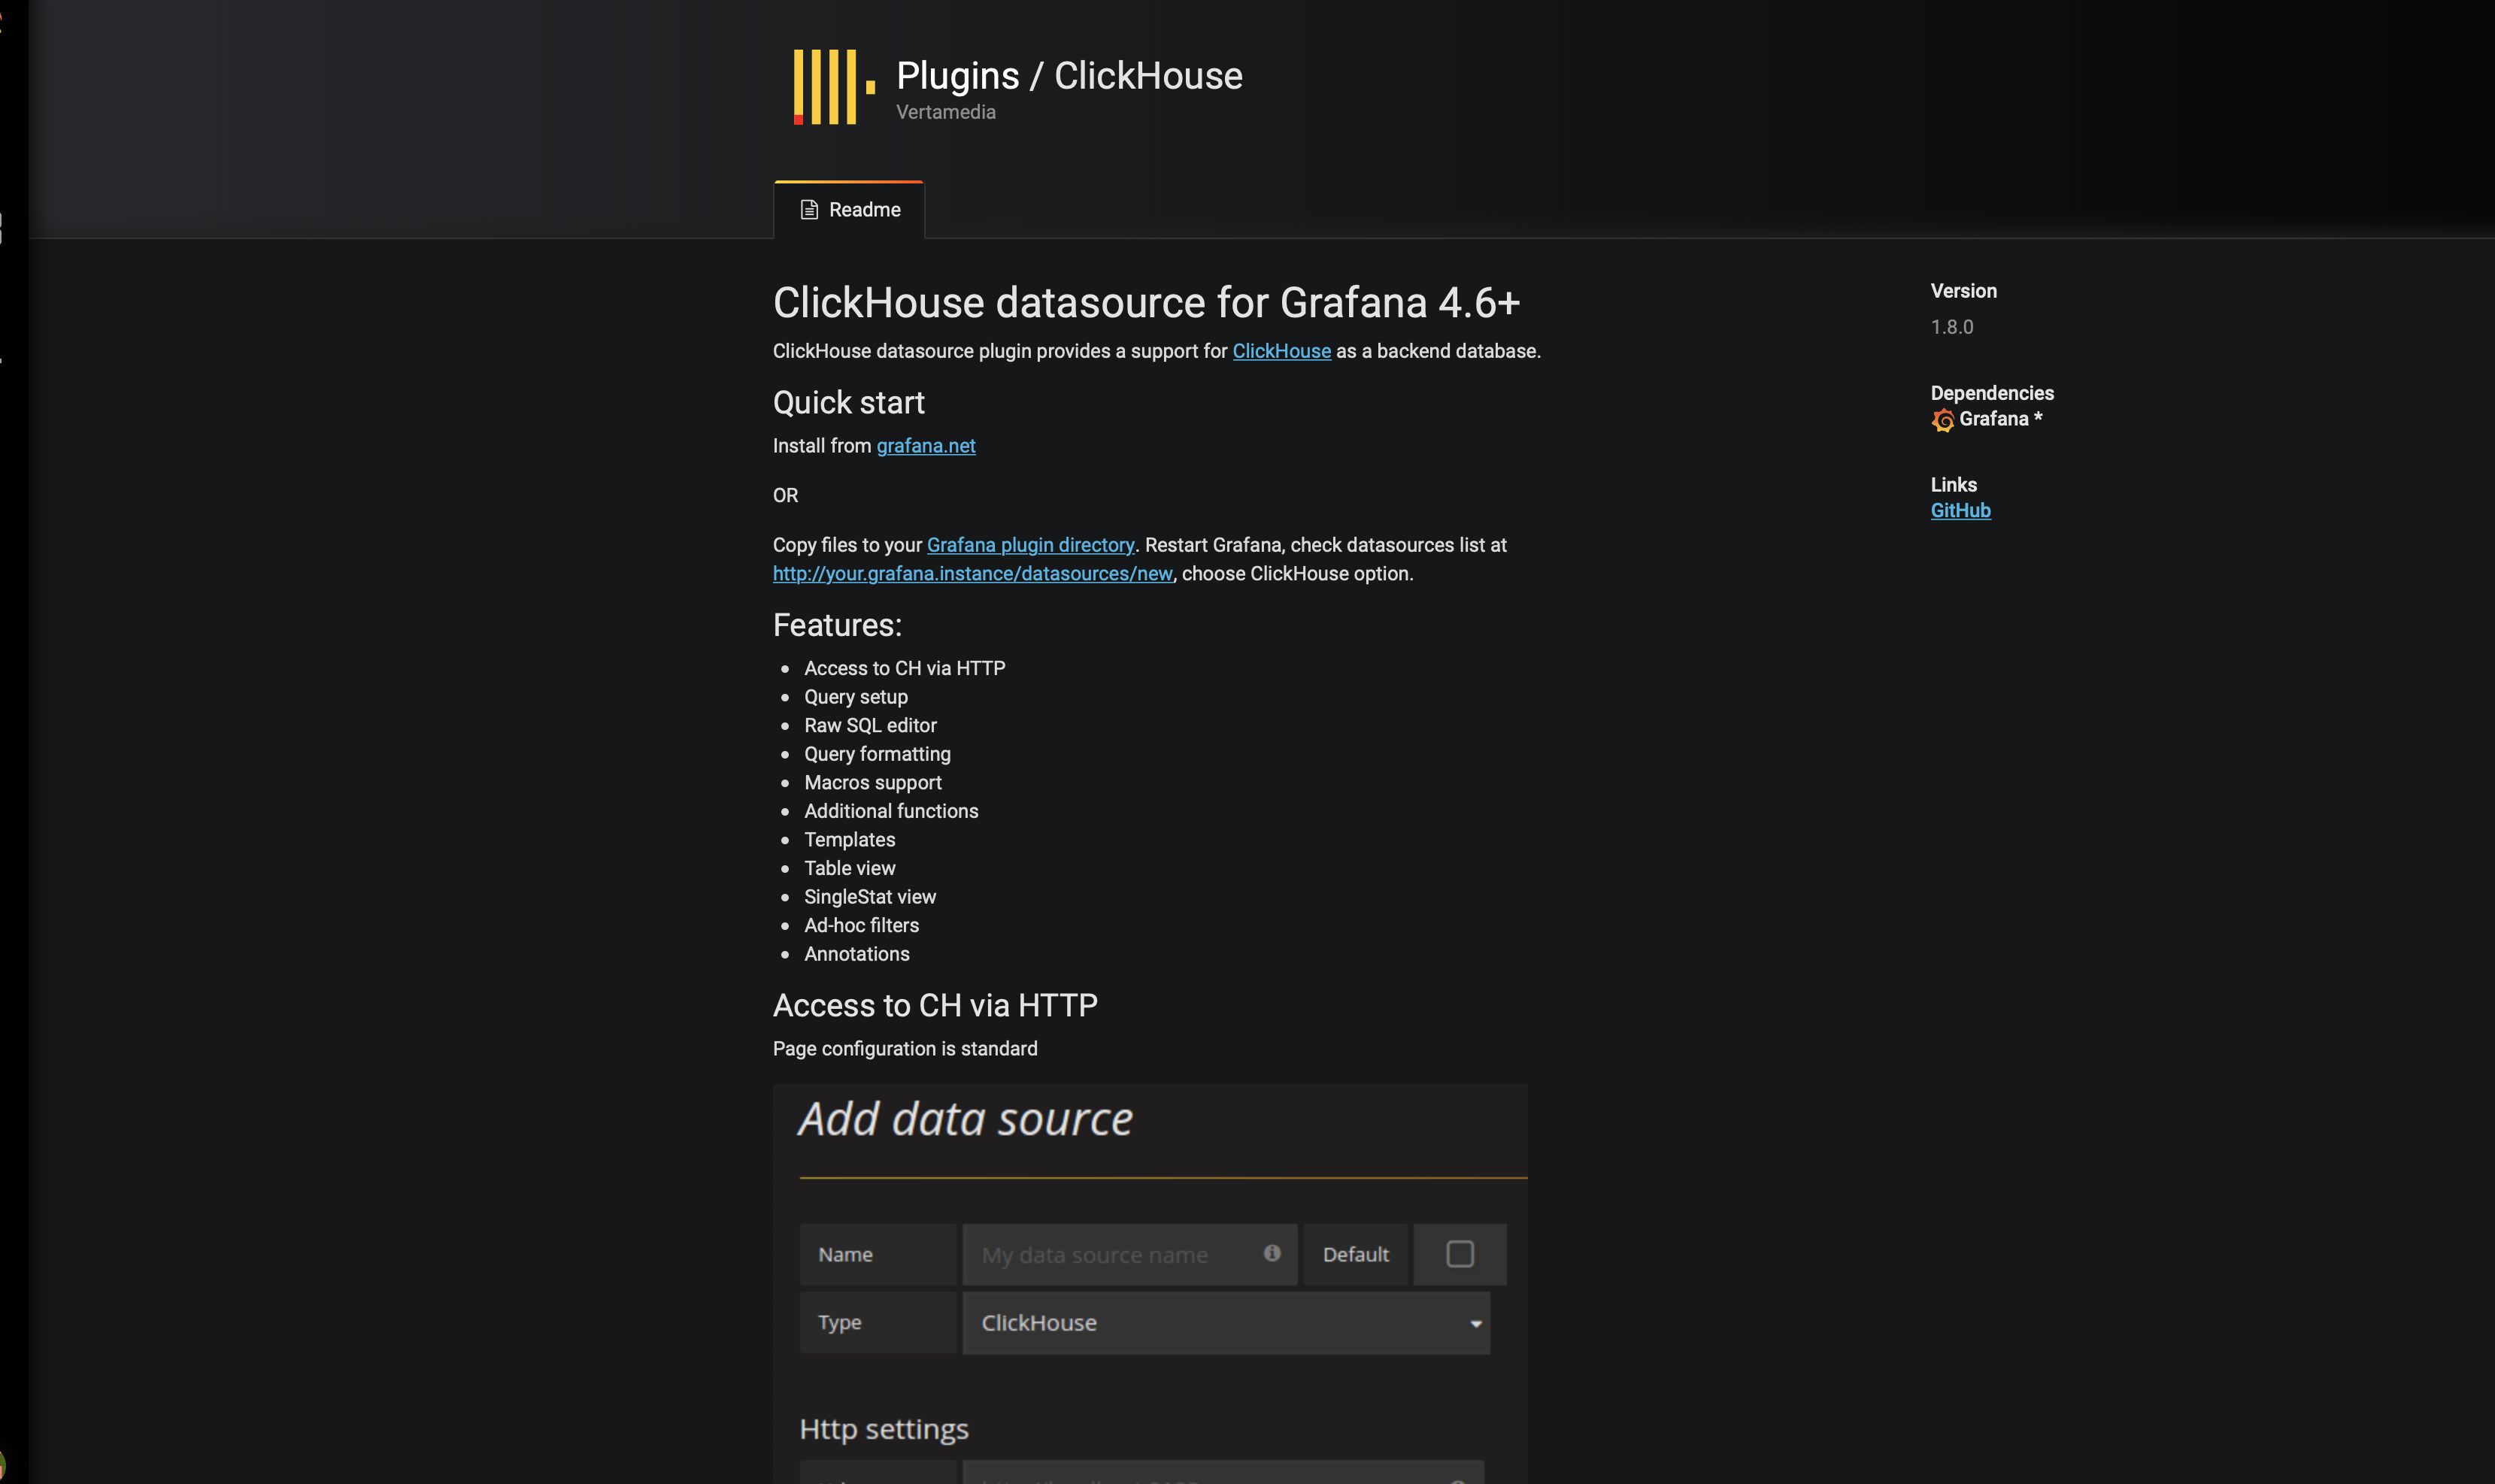Click the 1.8.0 version number
The image size is (2495, 1484).
pos(1951,327)
